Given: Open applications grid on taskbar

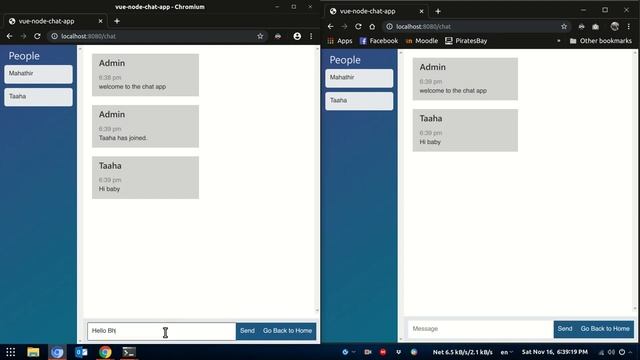Looking at the screenshot, I should [11, 352].
